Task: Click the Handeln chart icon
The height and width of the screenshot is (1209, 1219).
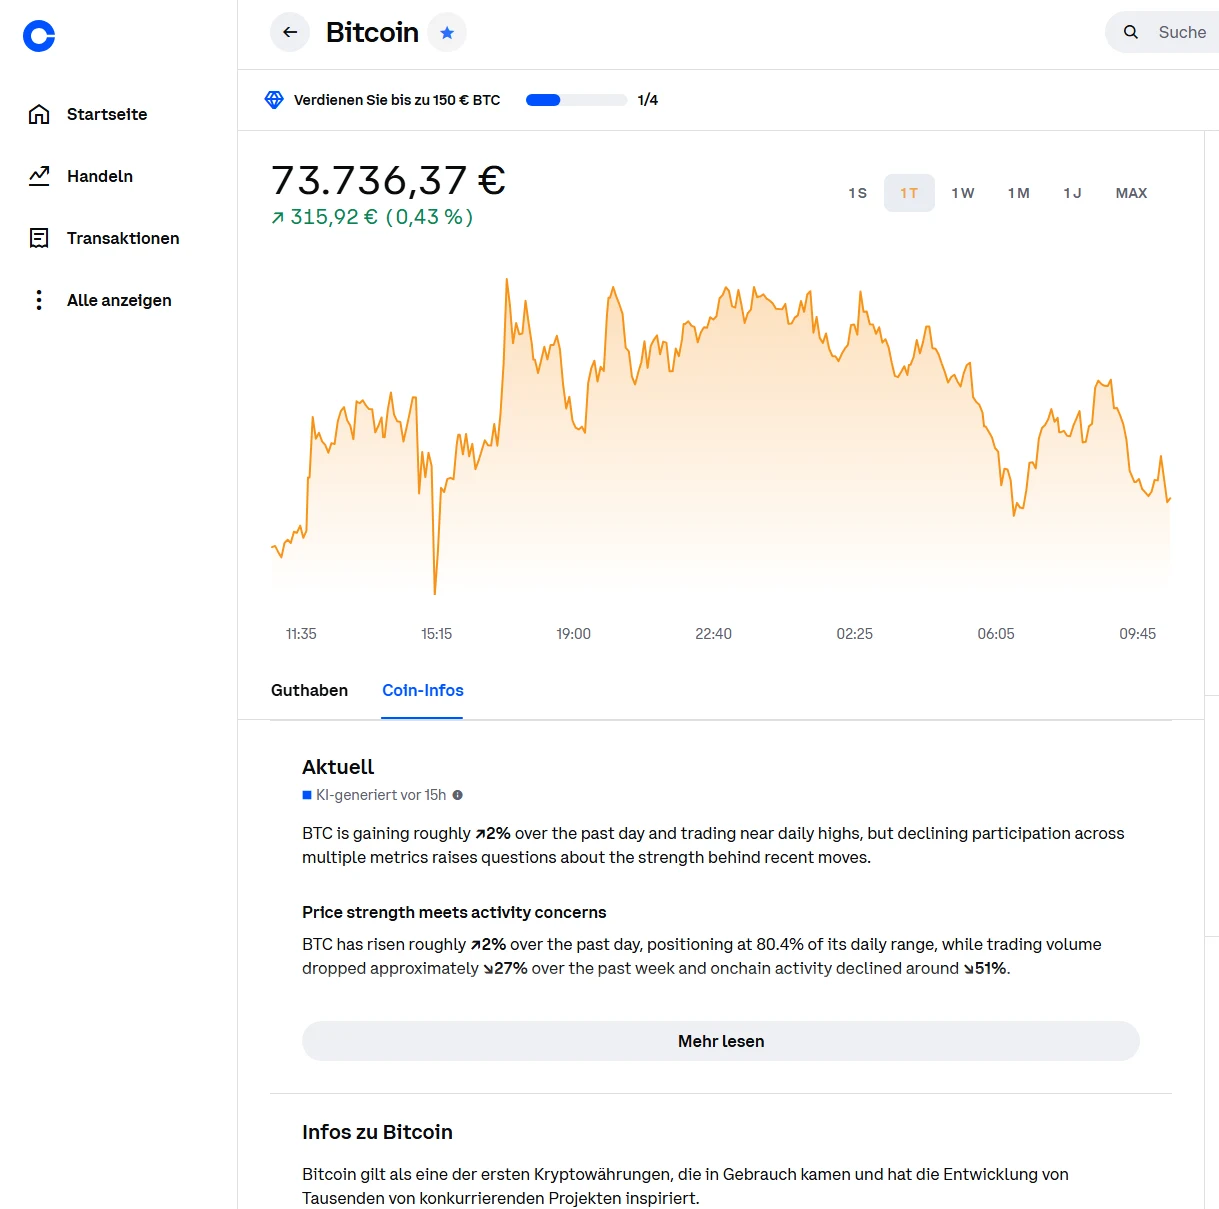Action: point(39,176)
